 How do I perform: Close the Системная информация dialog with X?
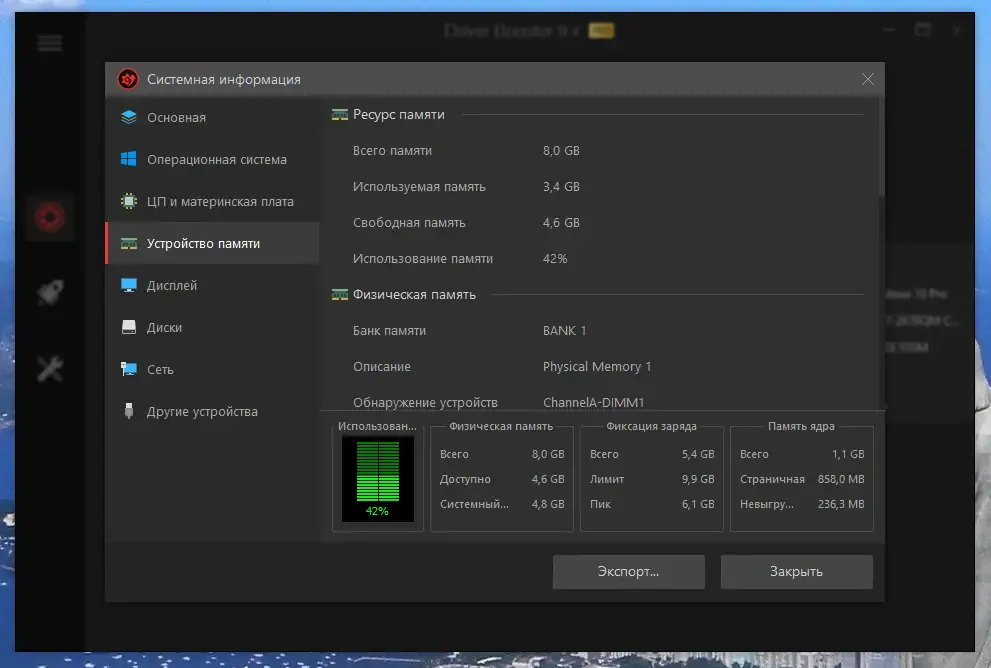868,79
